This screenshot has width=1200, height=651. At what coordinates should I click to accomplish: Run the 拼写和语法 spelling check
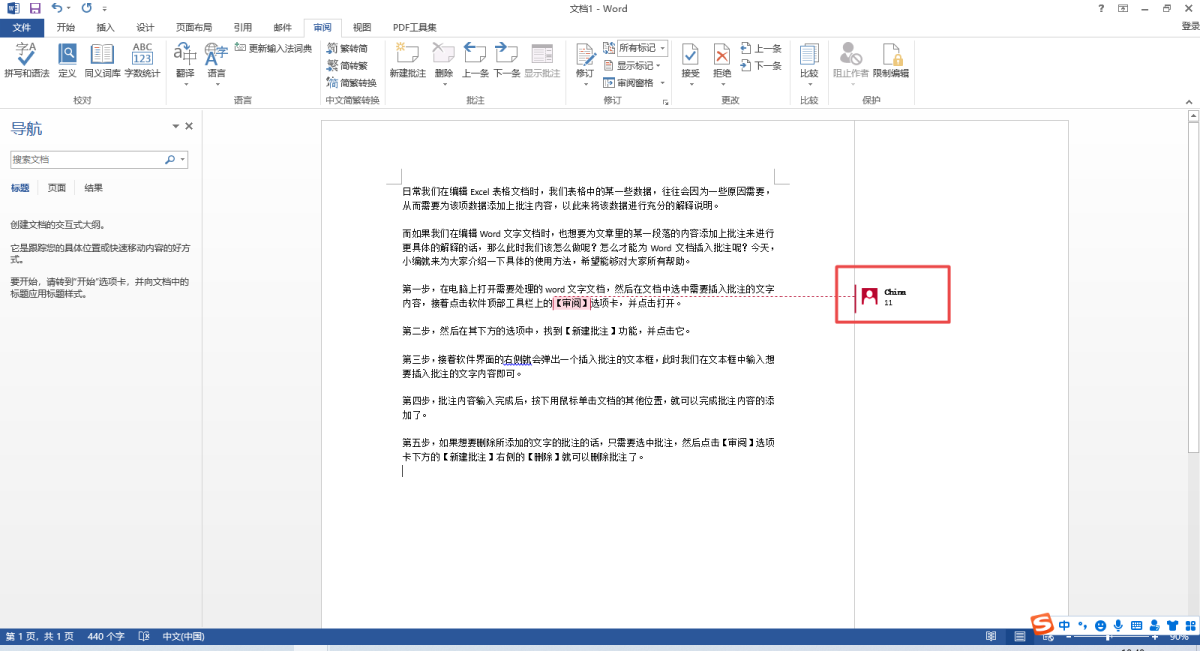tap(26, 60)
